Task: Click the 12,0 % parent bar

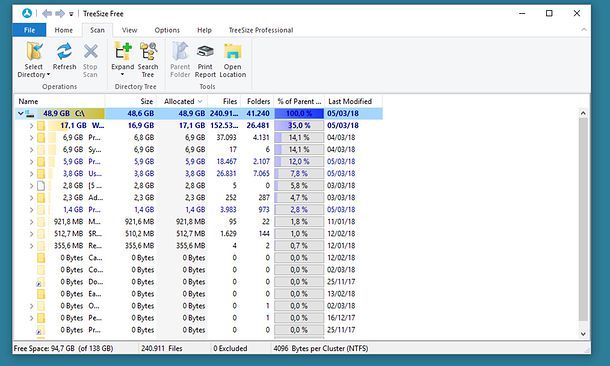Action: pyautogui.click(x=299, y=162)
